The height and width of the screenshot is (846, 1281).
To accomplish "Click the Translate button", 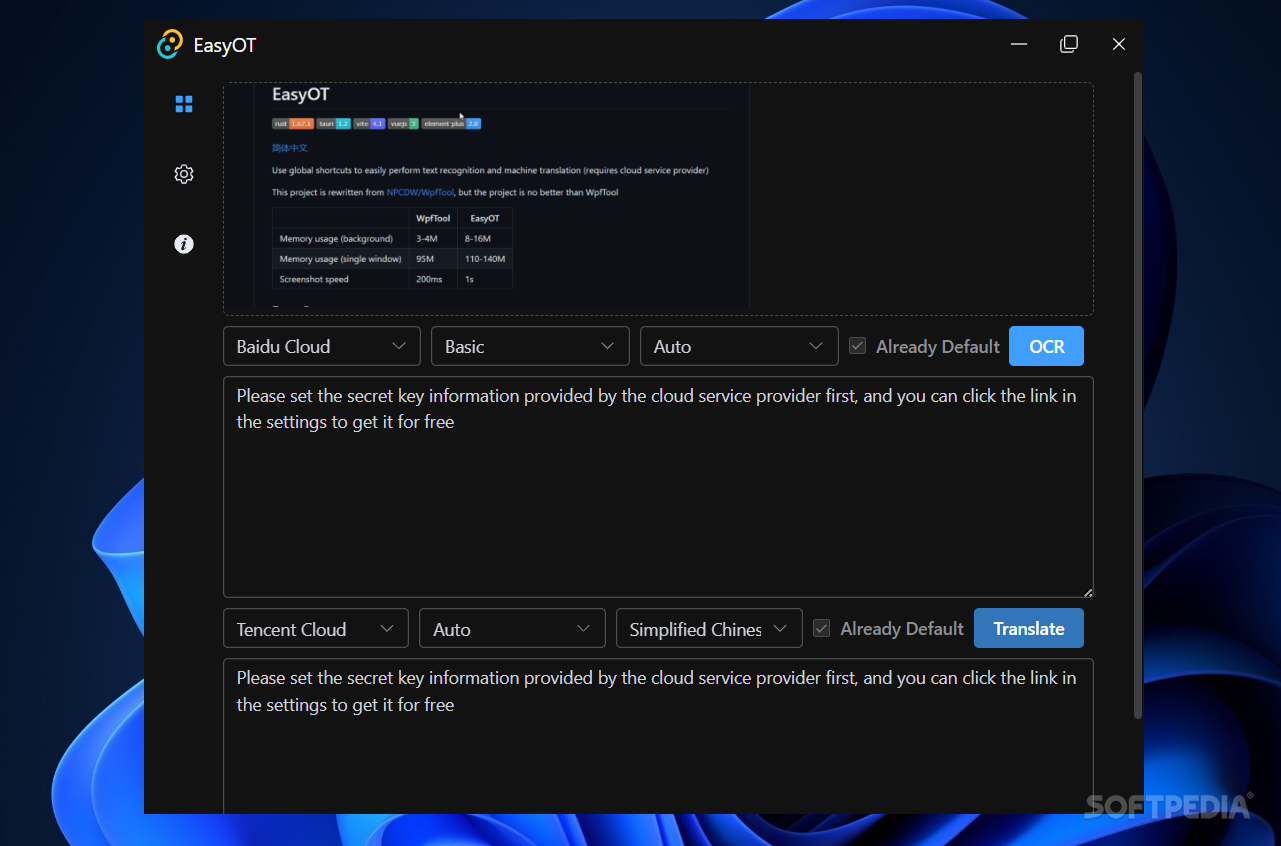I will point(1029,628).
